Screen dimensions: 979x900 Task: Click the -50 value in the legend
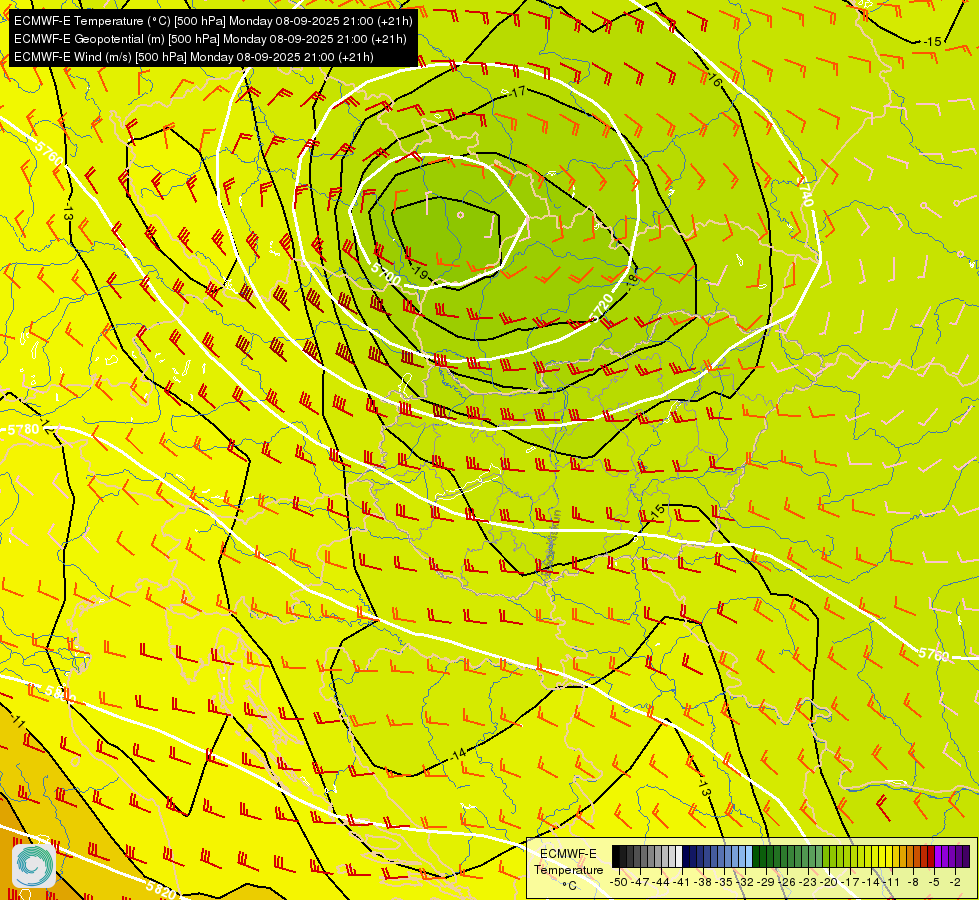click(x=618, y=882)
